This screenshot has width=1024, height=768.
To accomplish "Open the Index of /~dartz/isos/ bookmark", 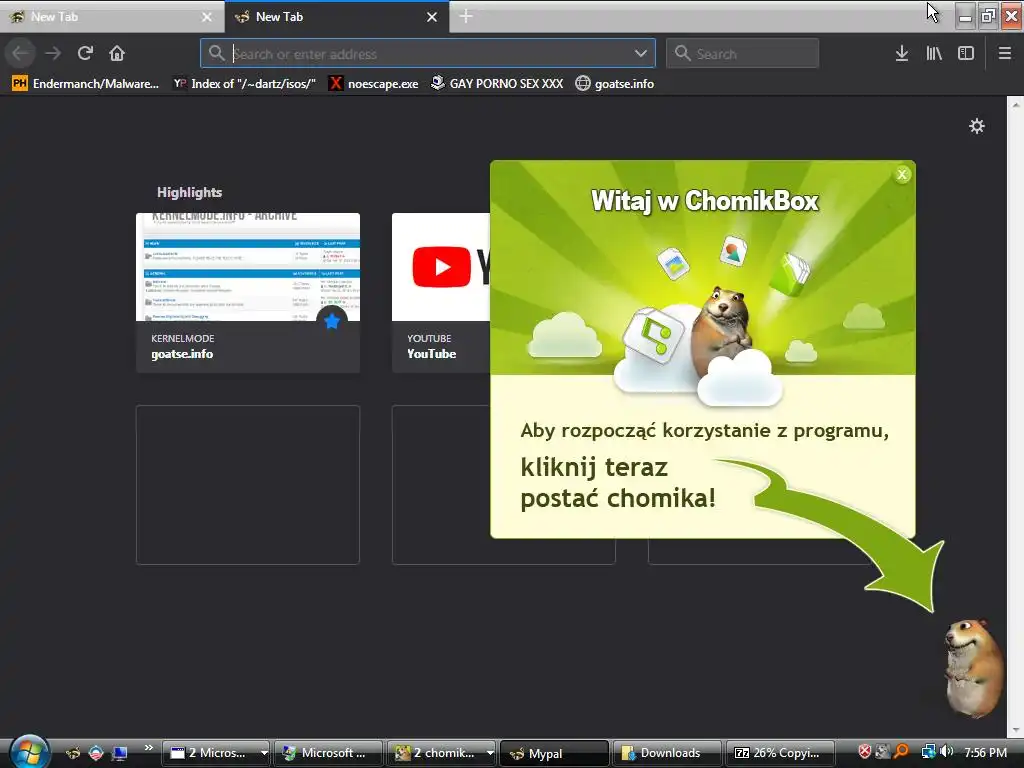I will (x=244, y=84).
